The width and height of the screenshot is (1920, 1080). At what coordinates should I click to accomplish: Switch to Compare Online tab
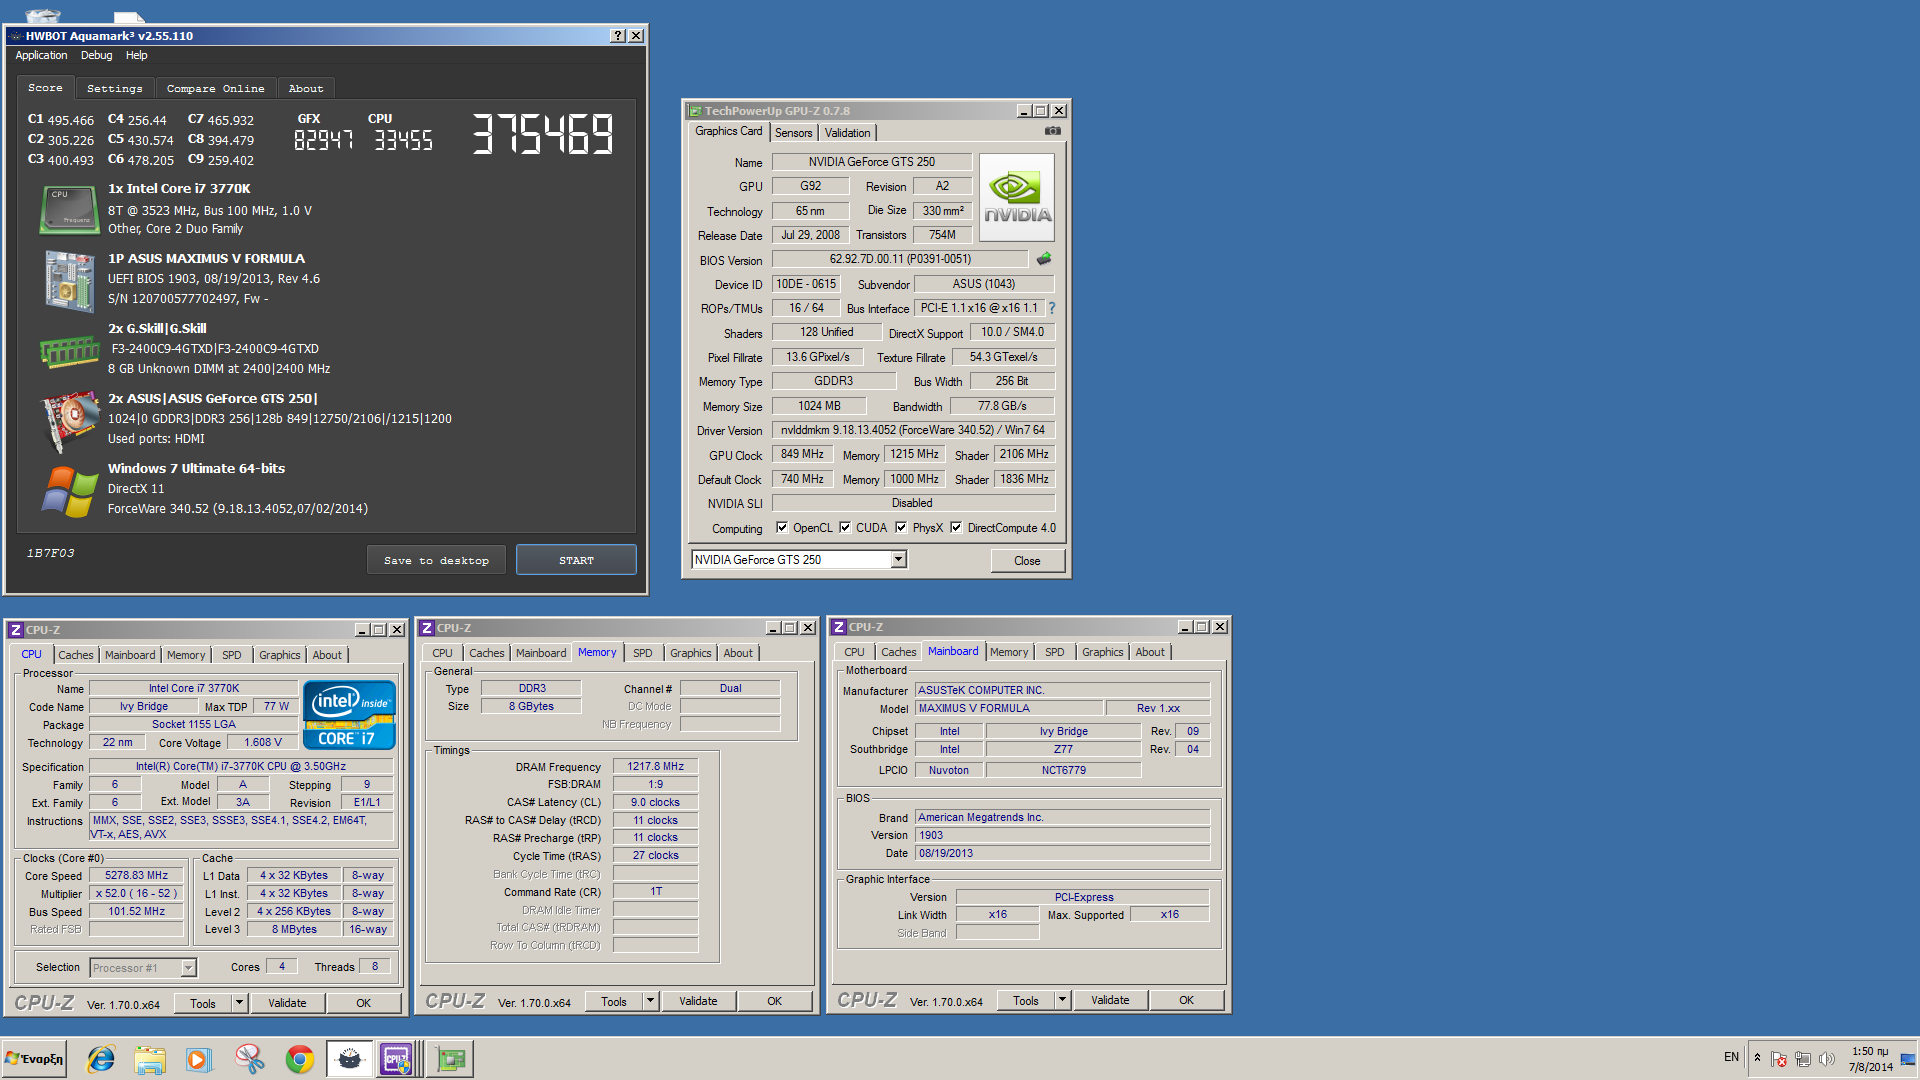pyautogui.click(x=215, y=89)
